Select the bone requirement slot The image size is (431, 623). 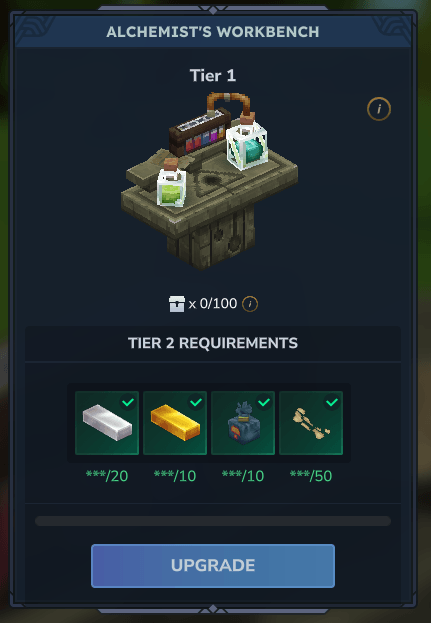(311, 423)
